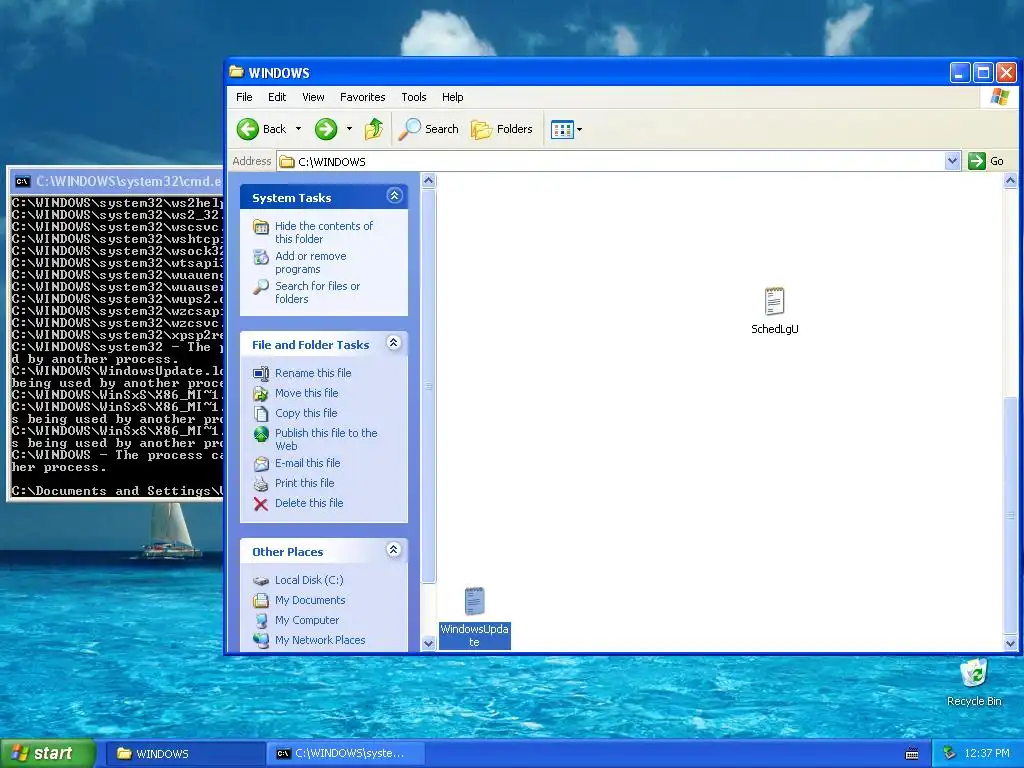
Task: Click the Rename this file link
Action: (x=313, y=373)
